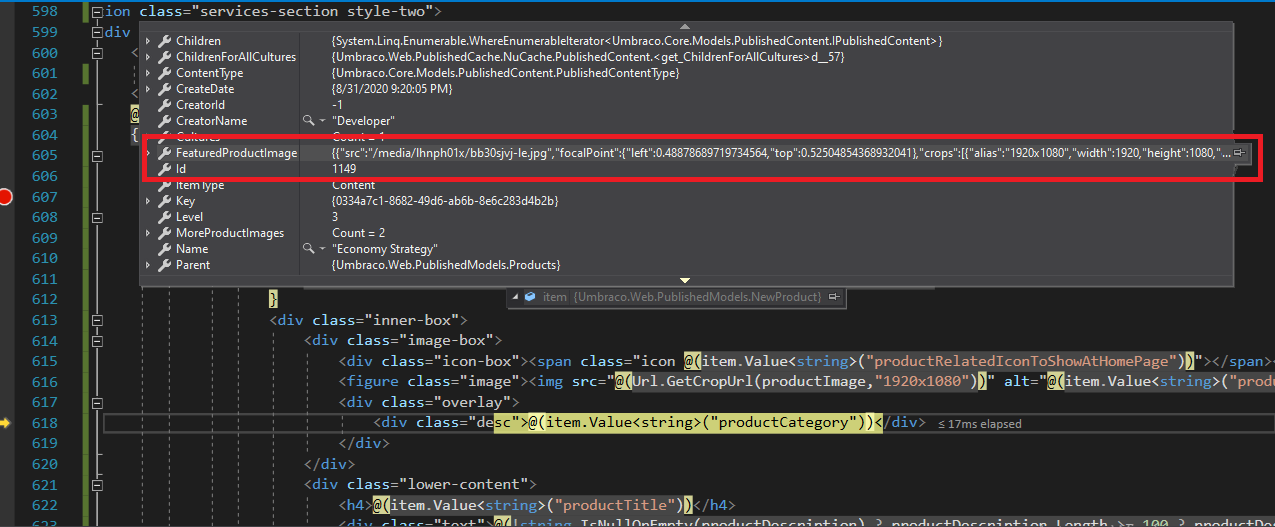Collapse code outlining at line 605
This screenshot has width=1275, height=527.
[x=97, y=156]
